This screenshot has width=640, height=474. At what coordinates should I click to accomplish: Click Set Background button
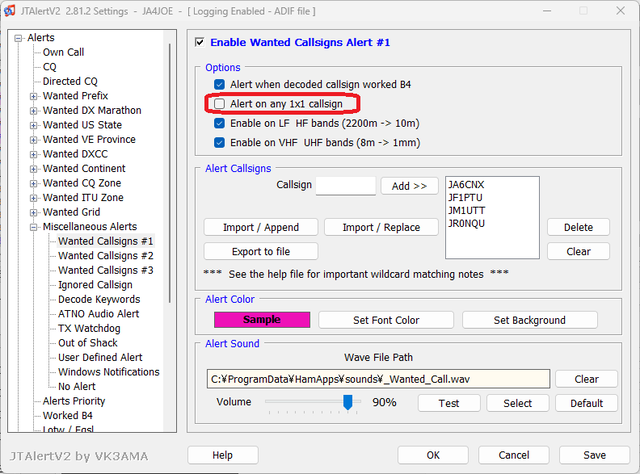pyautogui.click(x=530, y=320)
